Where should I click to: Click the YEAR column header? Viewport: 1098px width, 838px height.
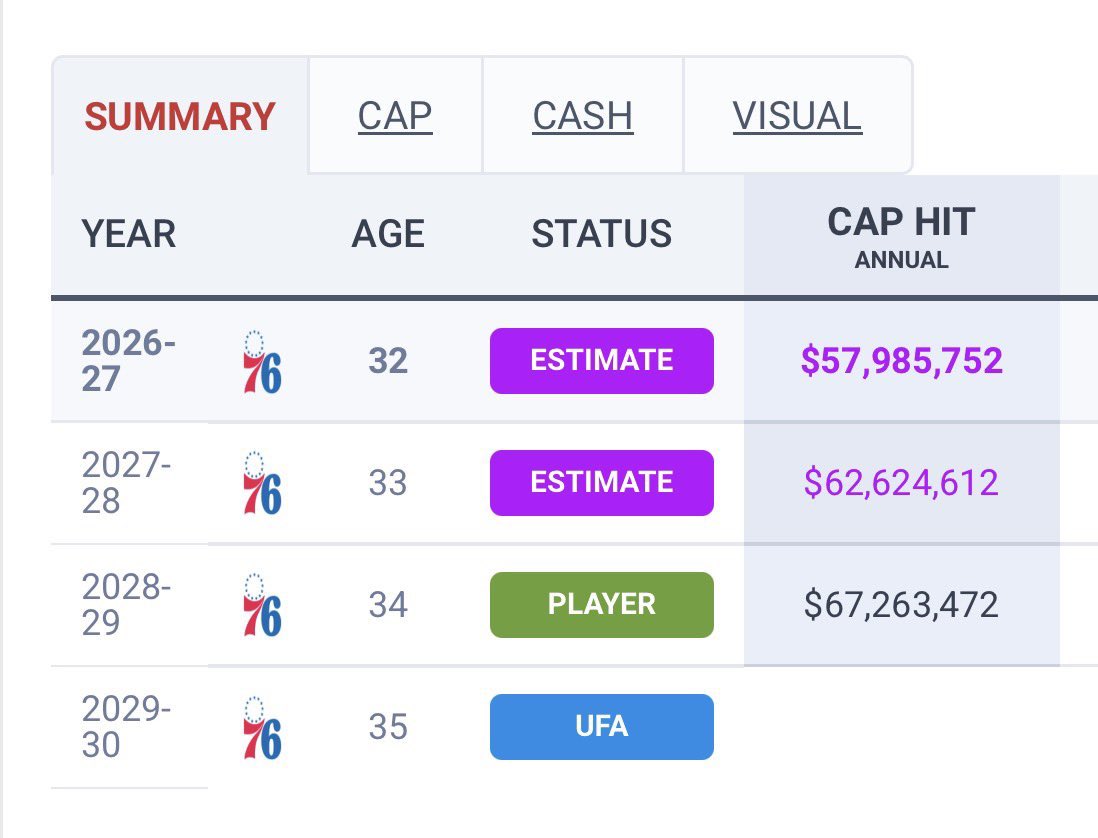point(129,233)
